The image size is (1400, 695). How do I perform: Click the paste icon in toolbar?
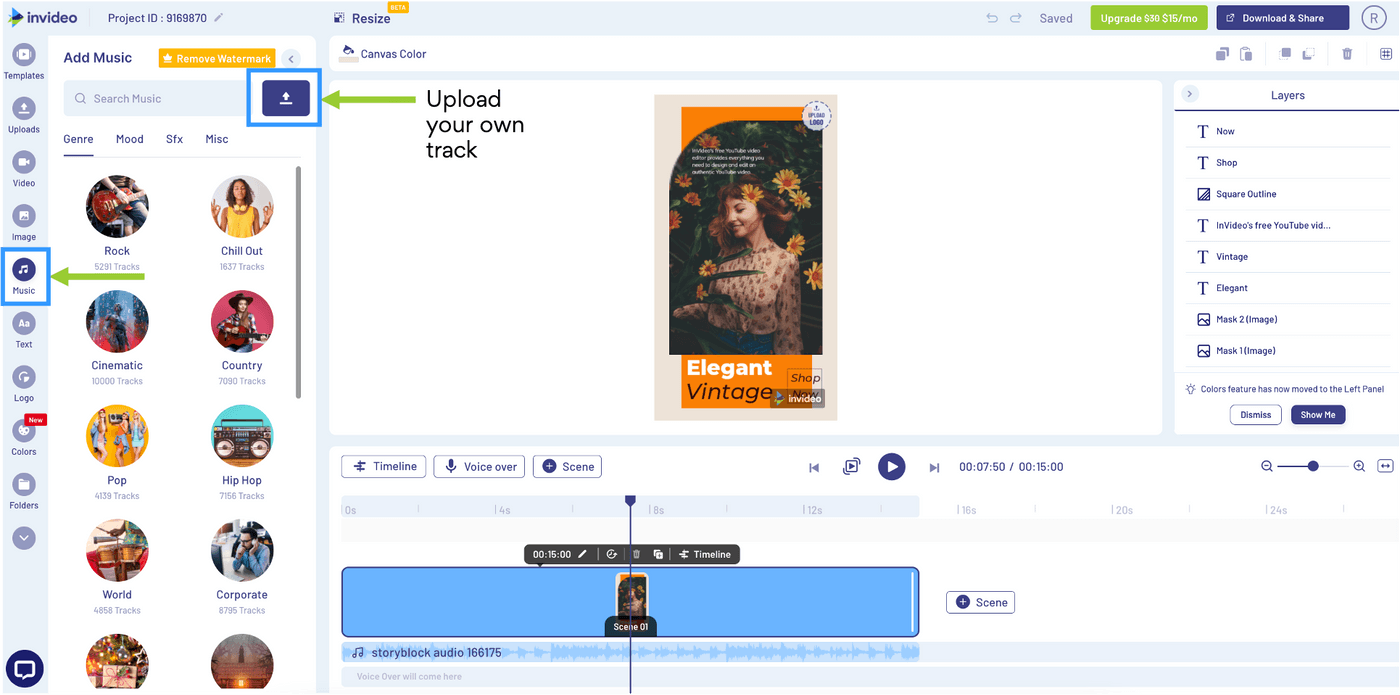1246,54
